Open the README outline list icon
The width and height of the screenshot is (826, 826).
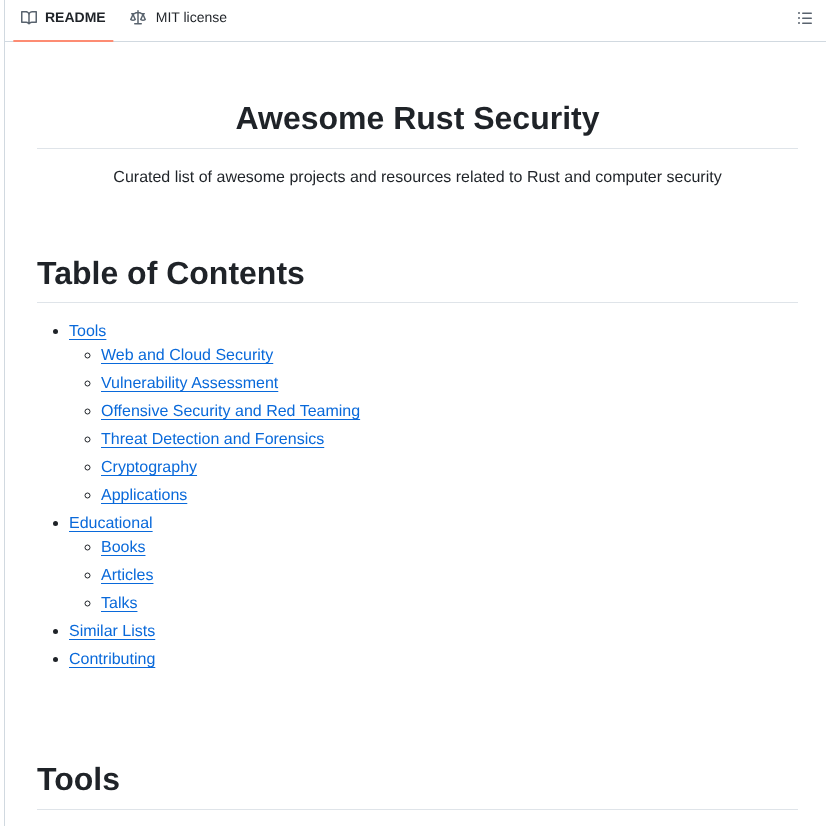pos(804,18)
